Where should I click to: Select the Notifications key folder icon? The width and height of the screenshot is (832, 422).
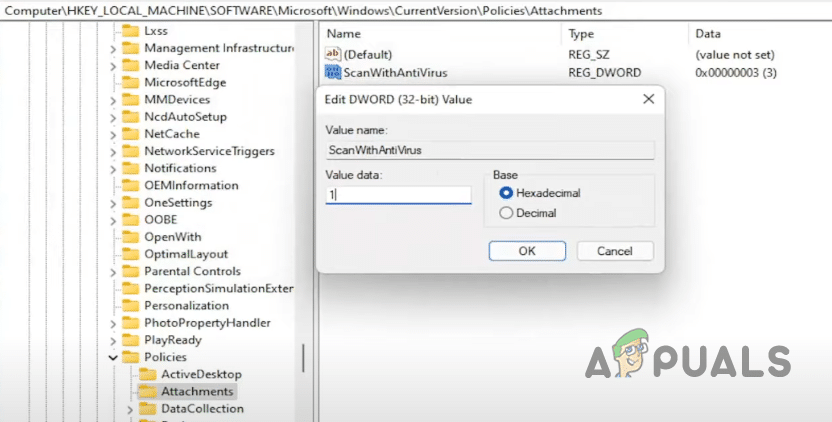click(130, 168)
